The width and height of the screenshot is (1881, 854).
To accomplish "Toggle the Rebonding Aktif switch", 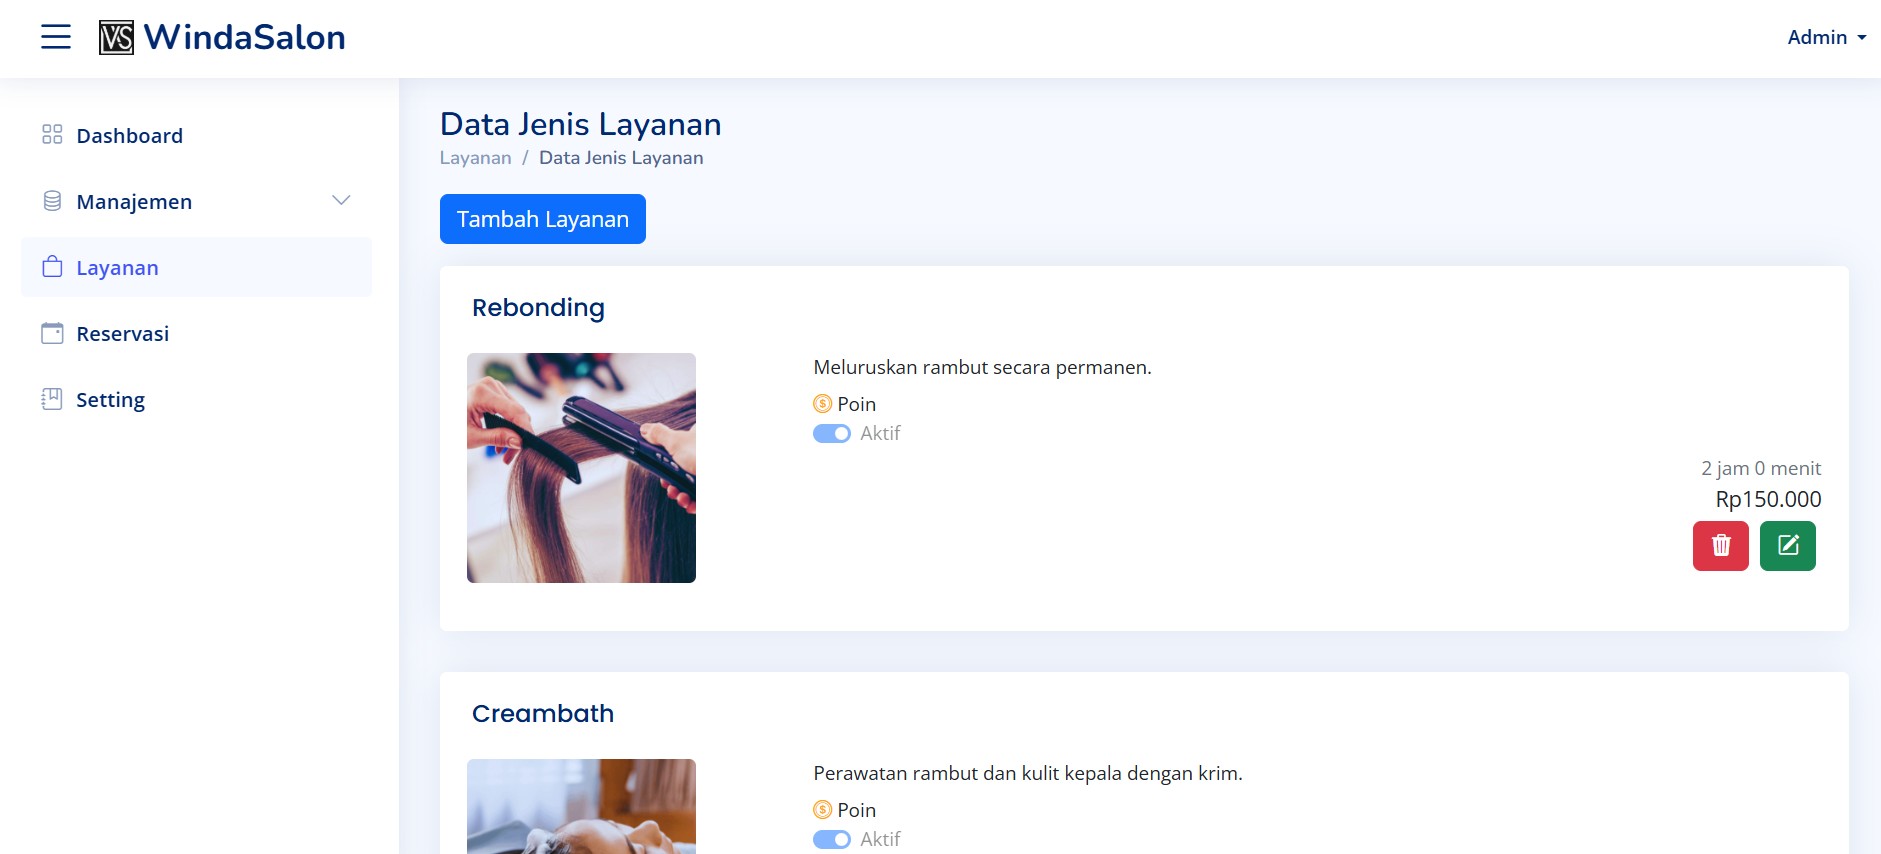I will (832, 433).
